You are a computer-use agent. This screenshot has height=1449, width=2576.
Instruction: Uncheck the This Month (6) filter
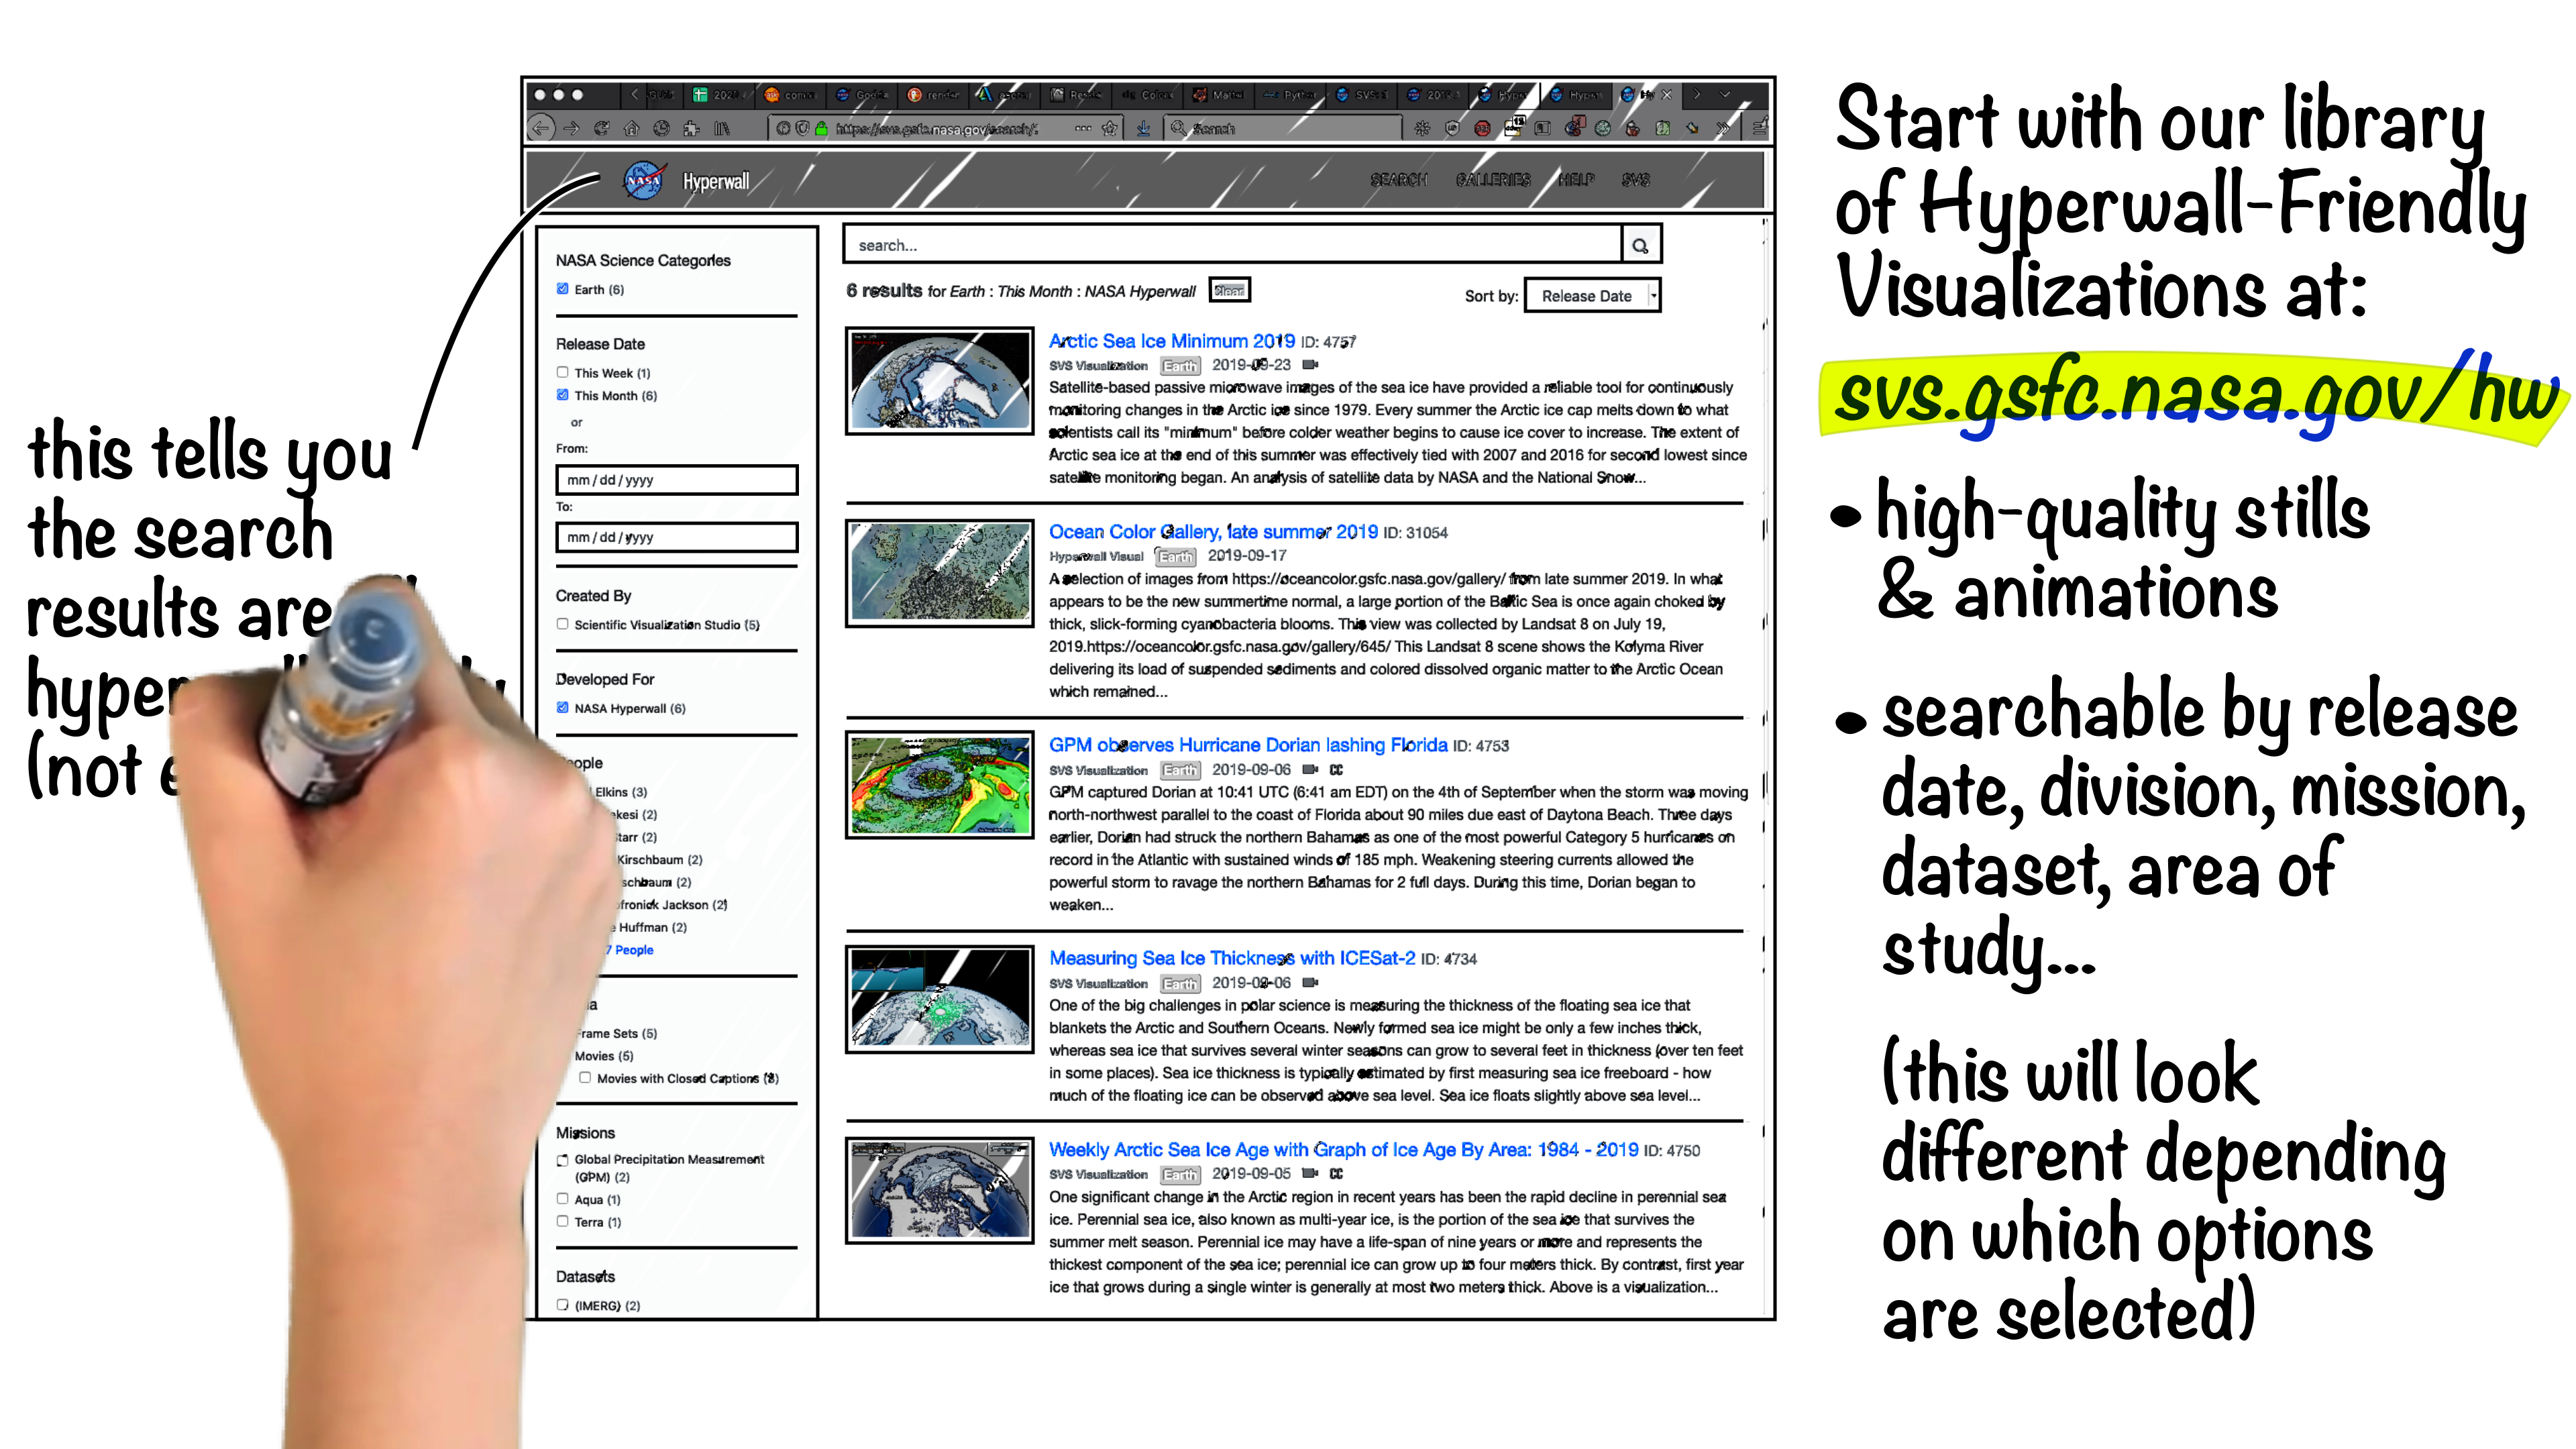562,395
